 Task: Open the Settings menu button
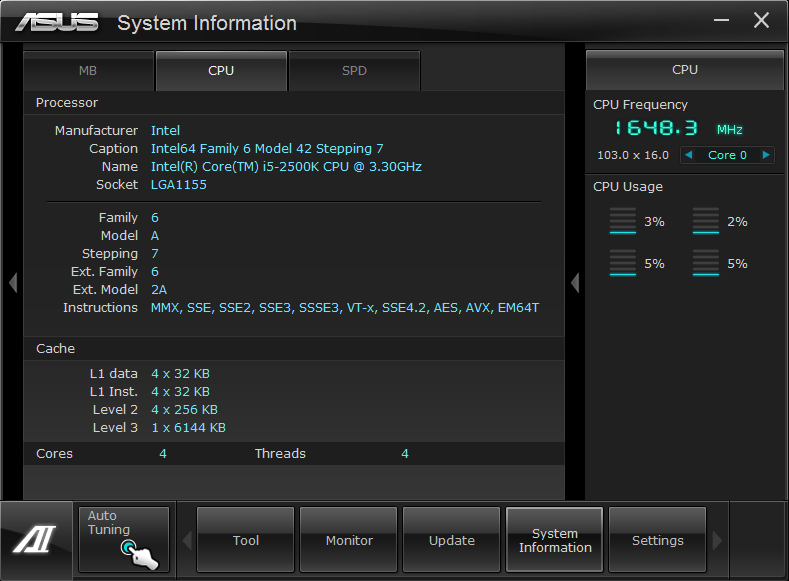657,540
